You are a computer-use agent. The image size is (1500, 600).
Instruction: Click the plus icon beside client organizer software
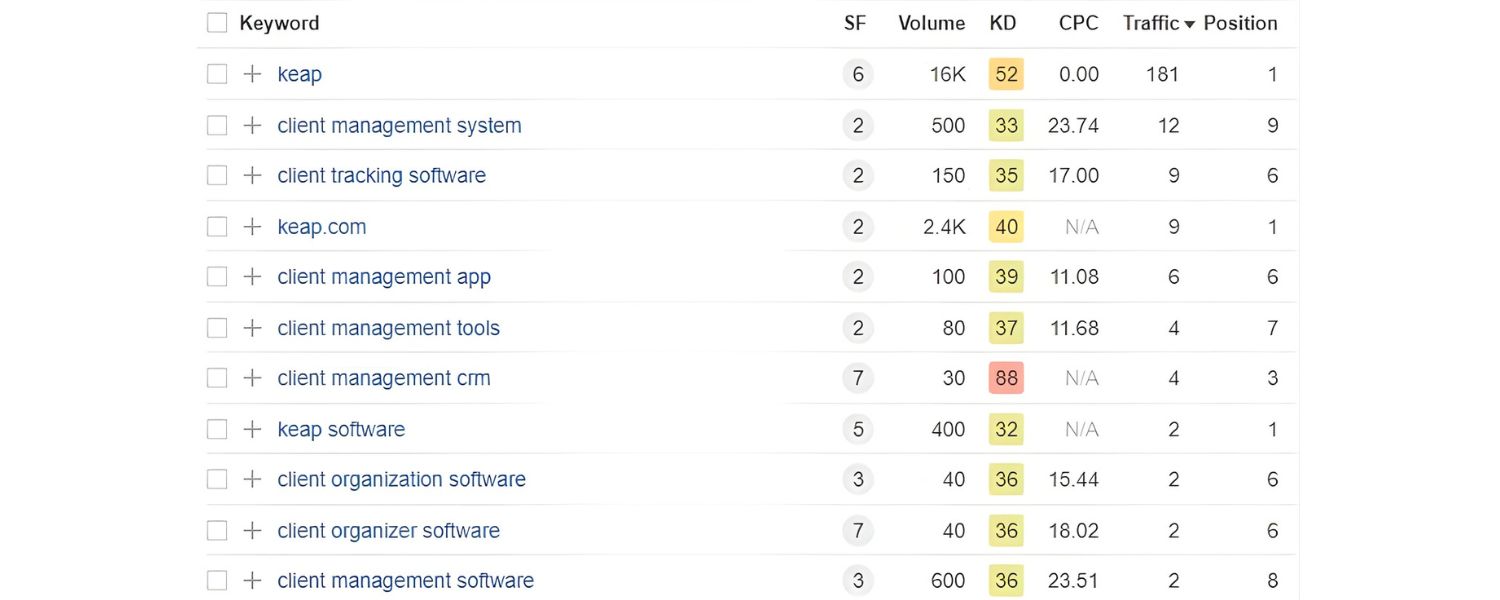tap(251, 530)
